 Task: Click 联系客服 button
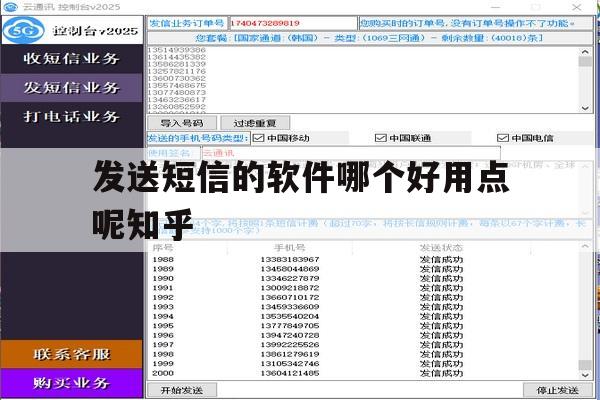(72, 354)
